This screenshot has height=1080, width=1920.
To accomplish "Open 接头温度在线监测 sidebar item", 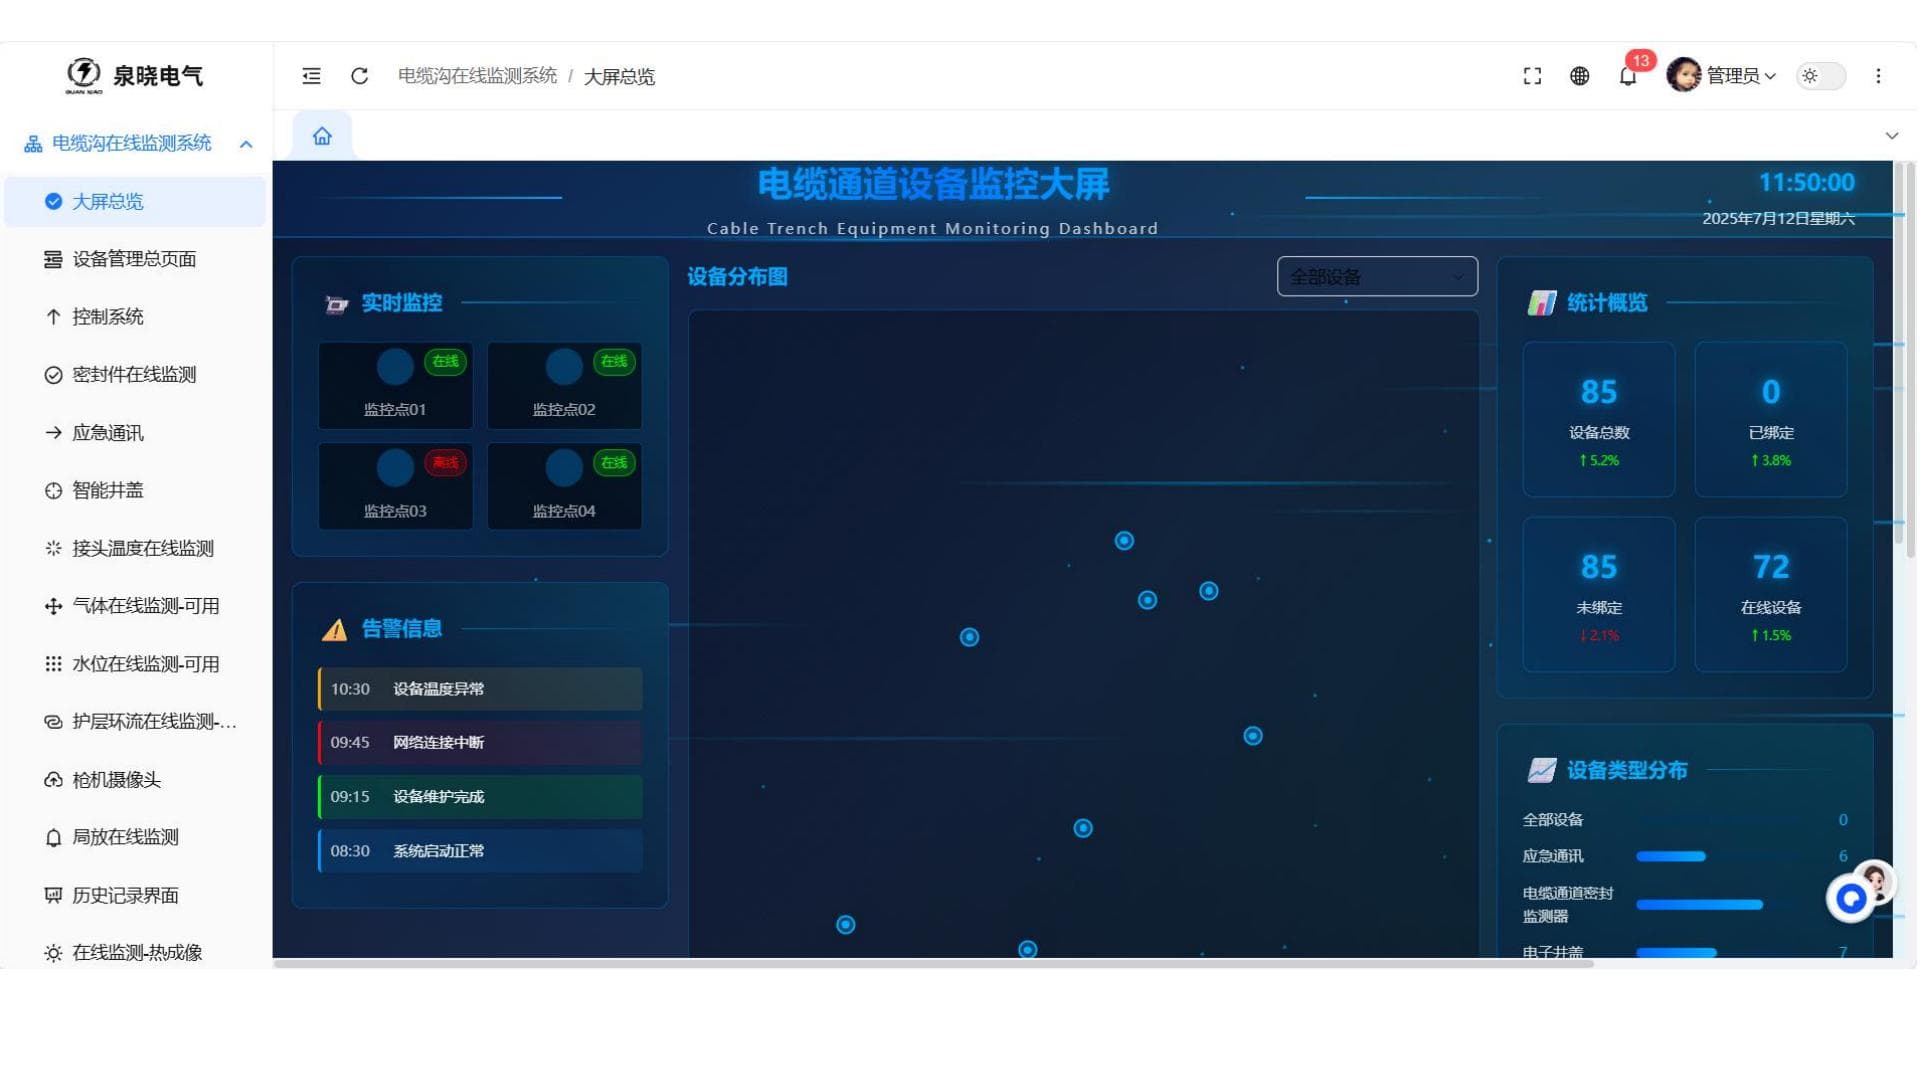I will [136, 549].
